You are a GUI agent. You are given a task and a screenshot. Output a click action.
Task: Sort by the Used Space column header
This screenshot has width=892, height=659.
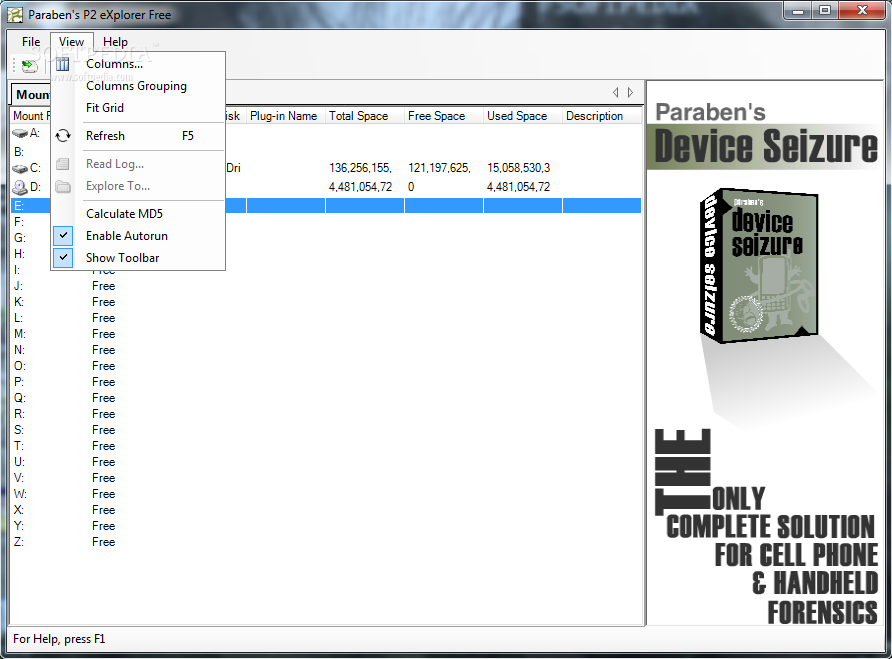(523, 116)
